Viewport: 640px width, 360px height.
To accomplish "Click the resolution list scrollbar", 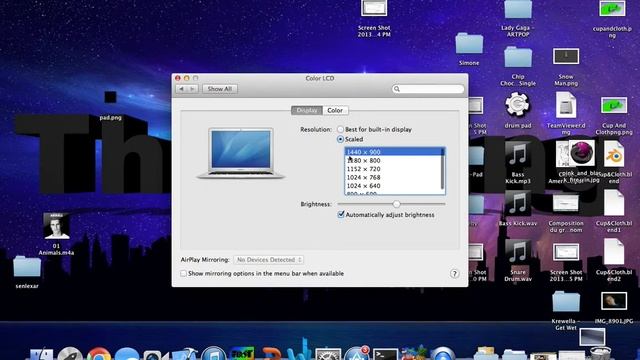I will tap(442, 169).
